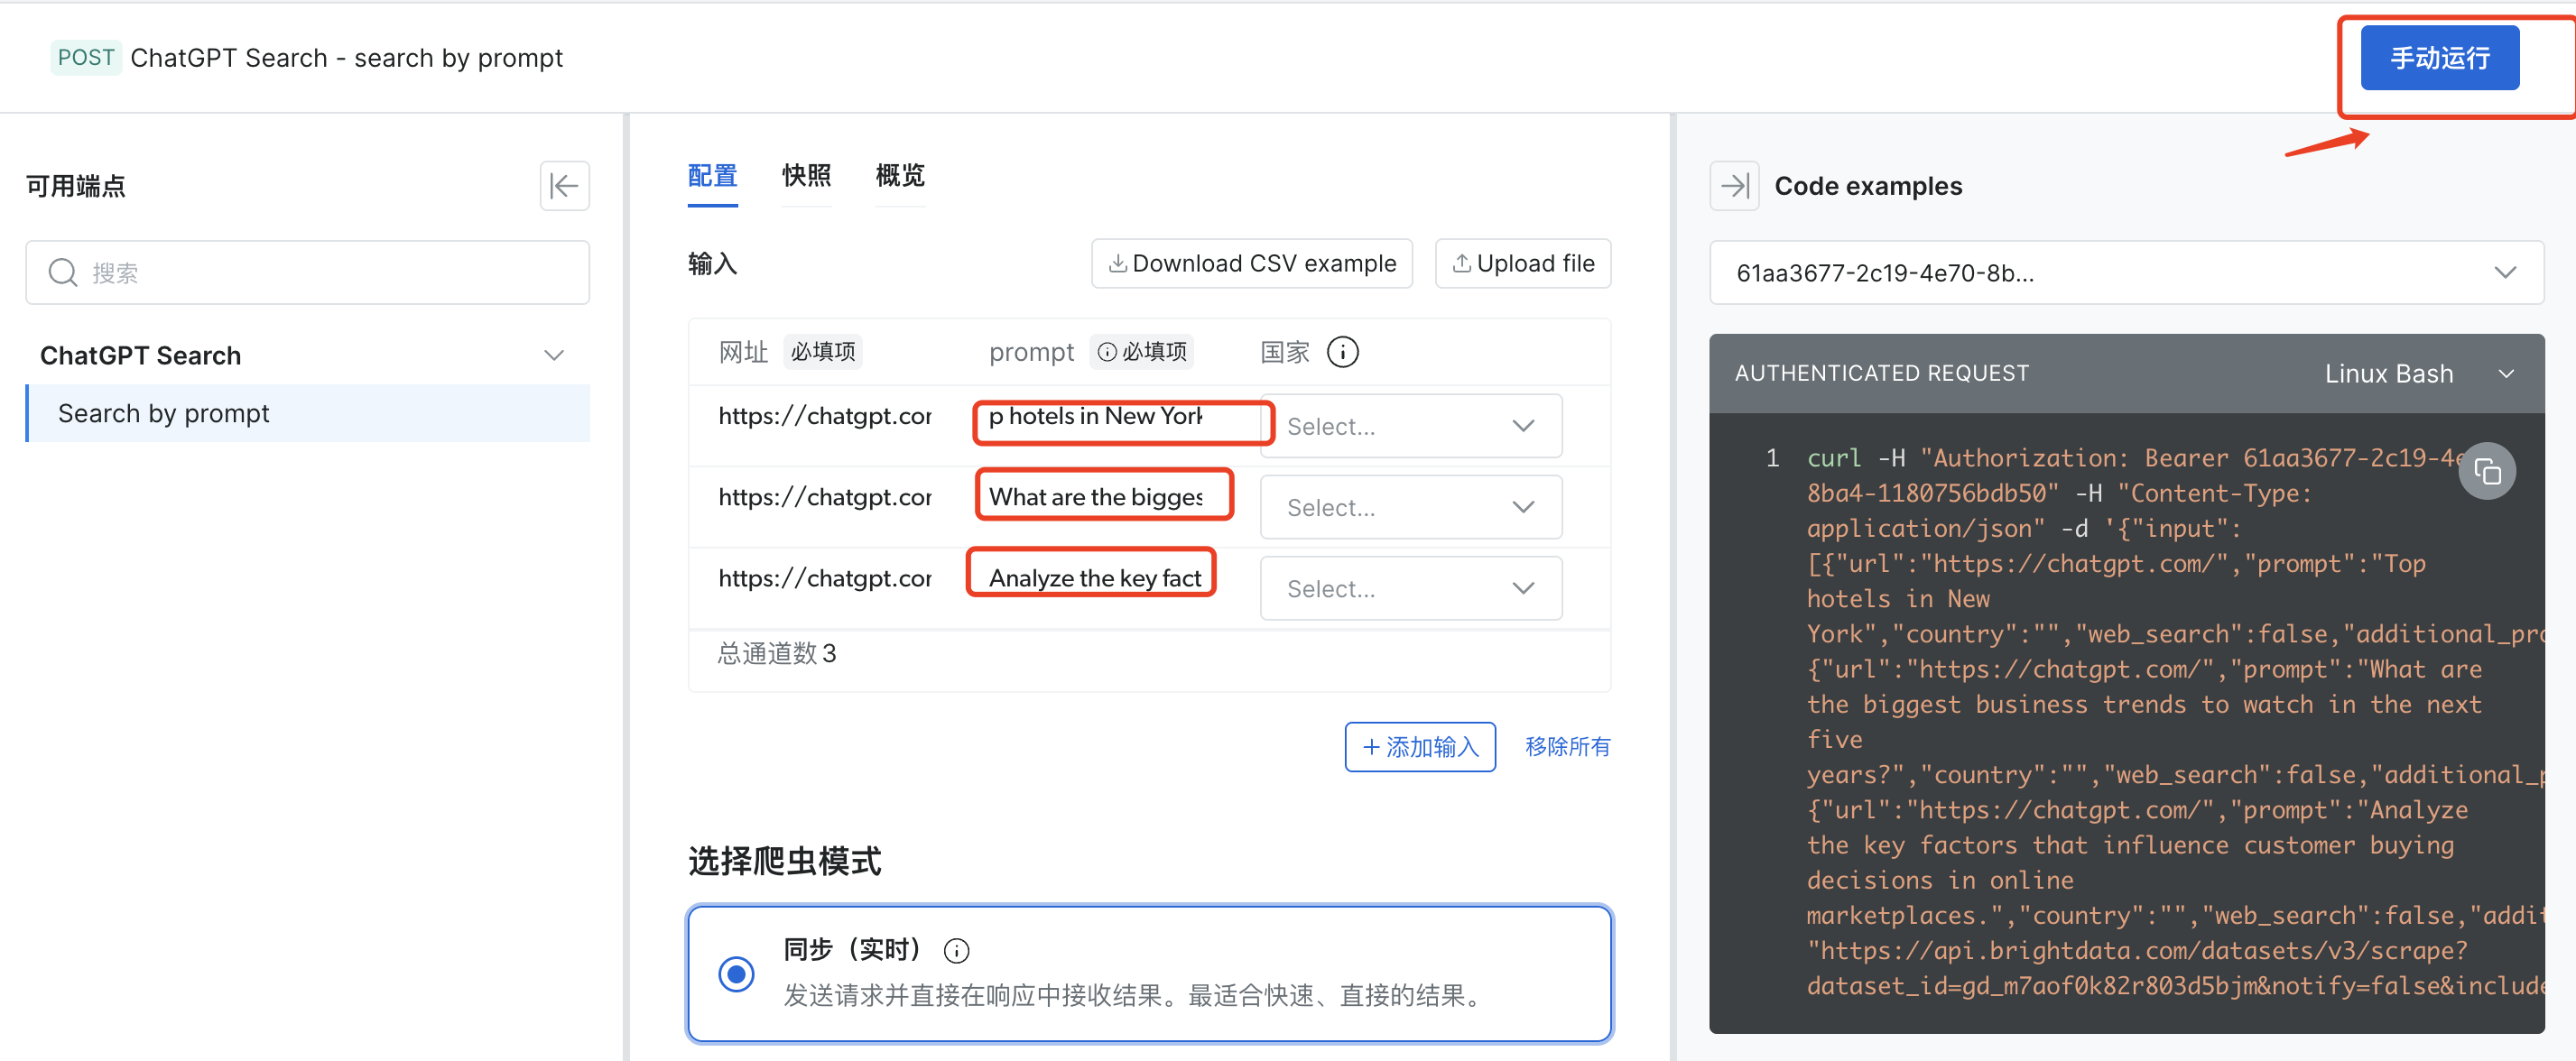This screenshot has width=2576, height=1061.
Task: Copy the curl code snippet
Action: tap(2486, 471)
